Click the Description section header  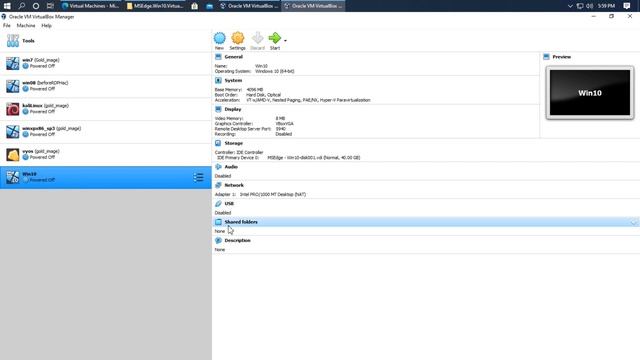click(238, 240)
